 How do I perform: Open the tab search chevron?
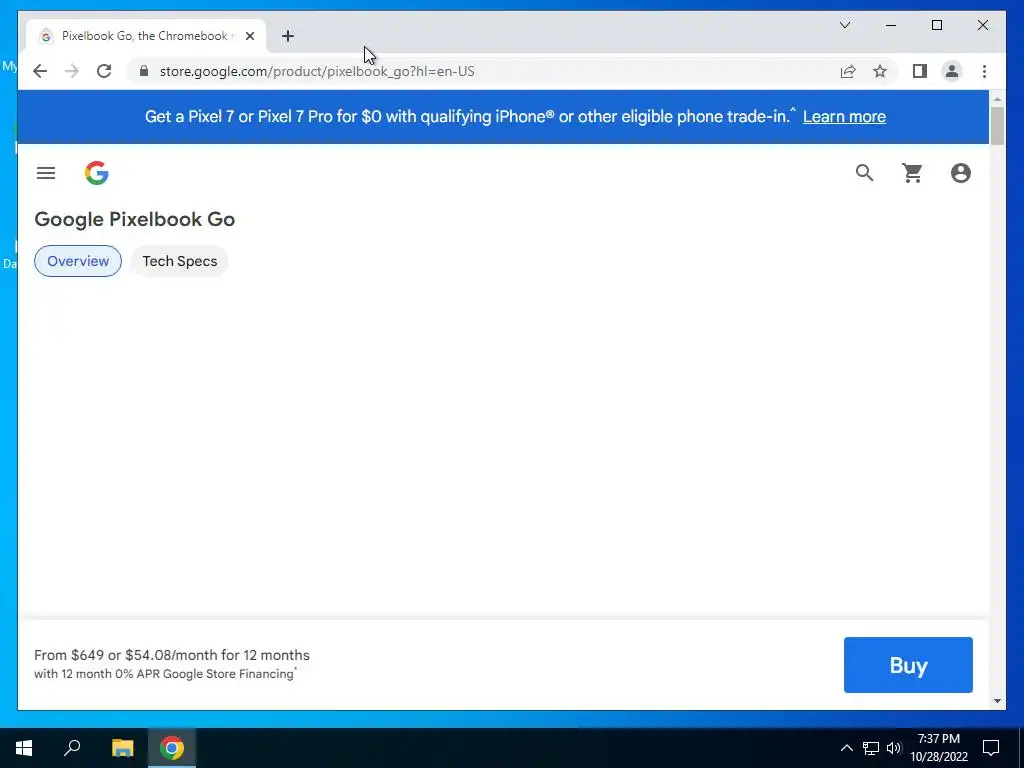point(844,25)
